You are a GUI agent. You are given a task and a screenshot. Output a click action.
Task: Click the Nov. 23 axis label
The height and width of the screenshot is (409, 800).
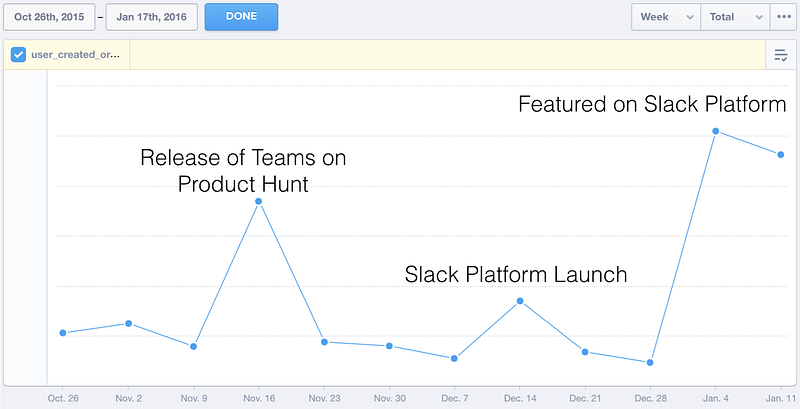(x=324, y=398)
